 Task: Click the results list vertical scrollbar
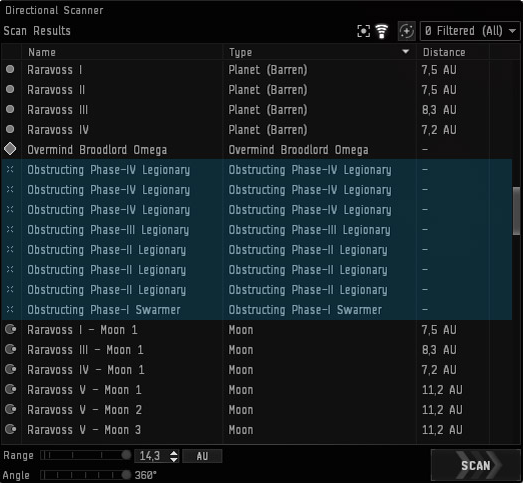coord(516,211)
